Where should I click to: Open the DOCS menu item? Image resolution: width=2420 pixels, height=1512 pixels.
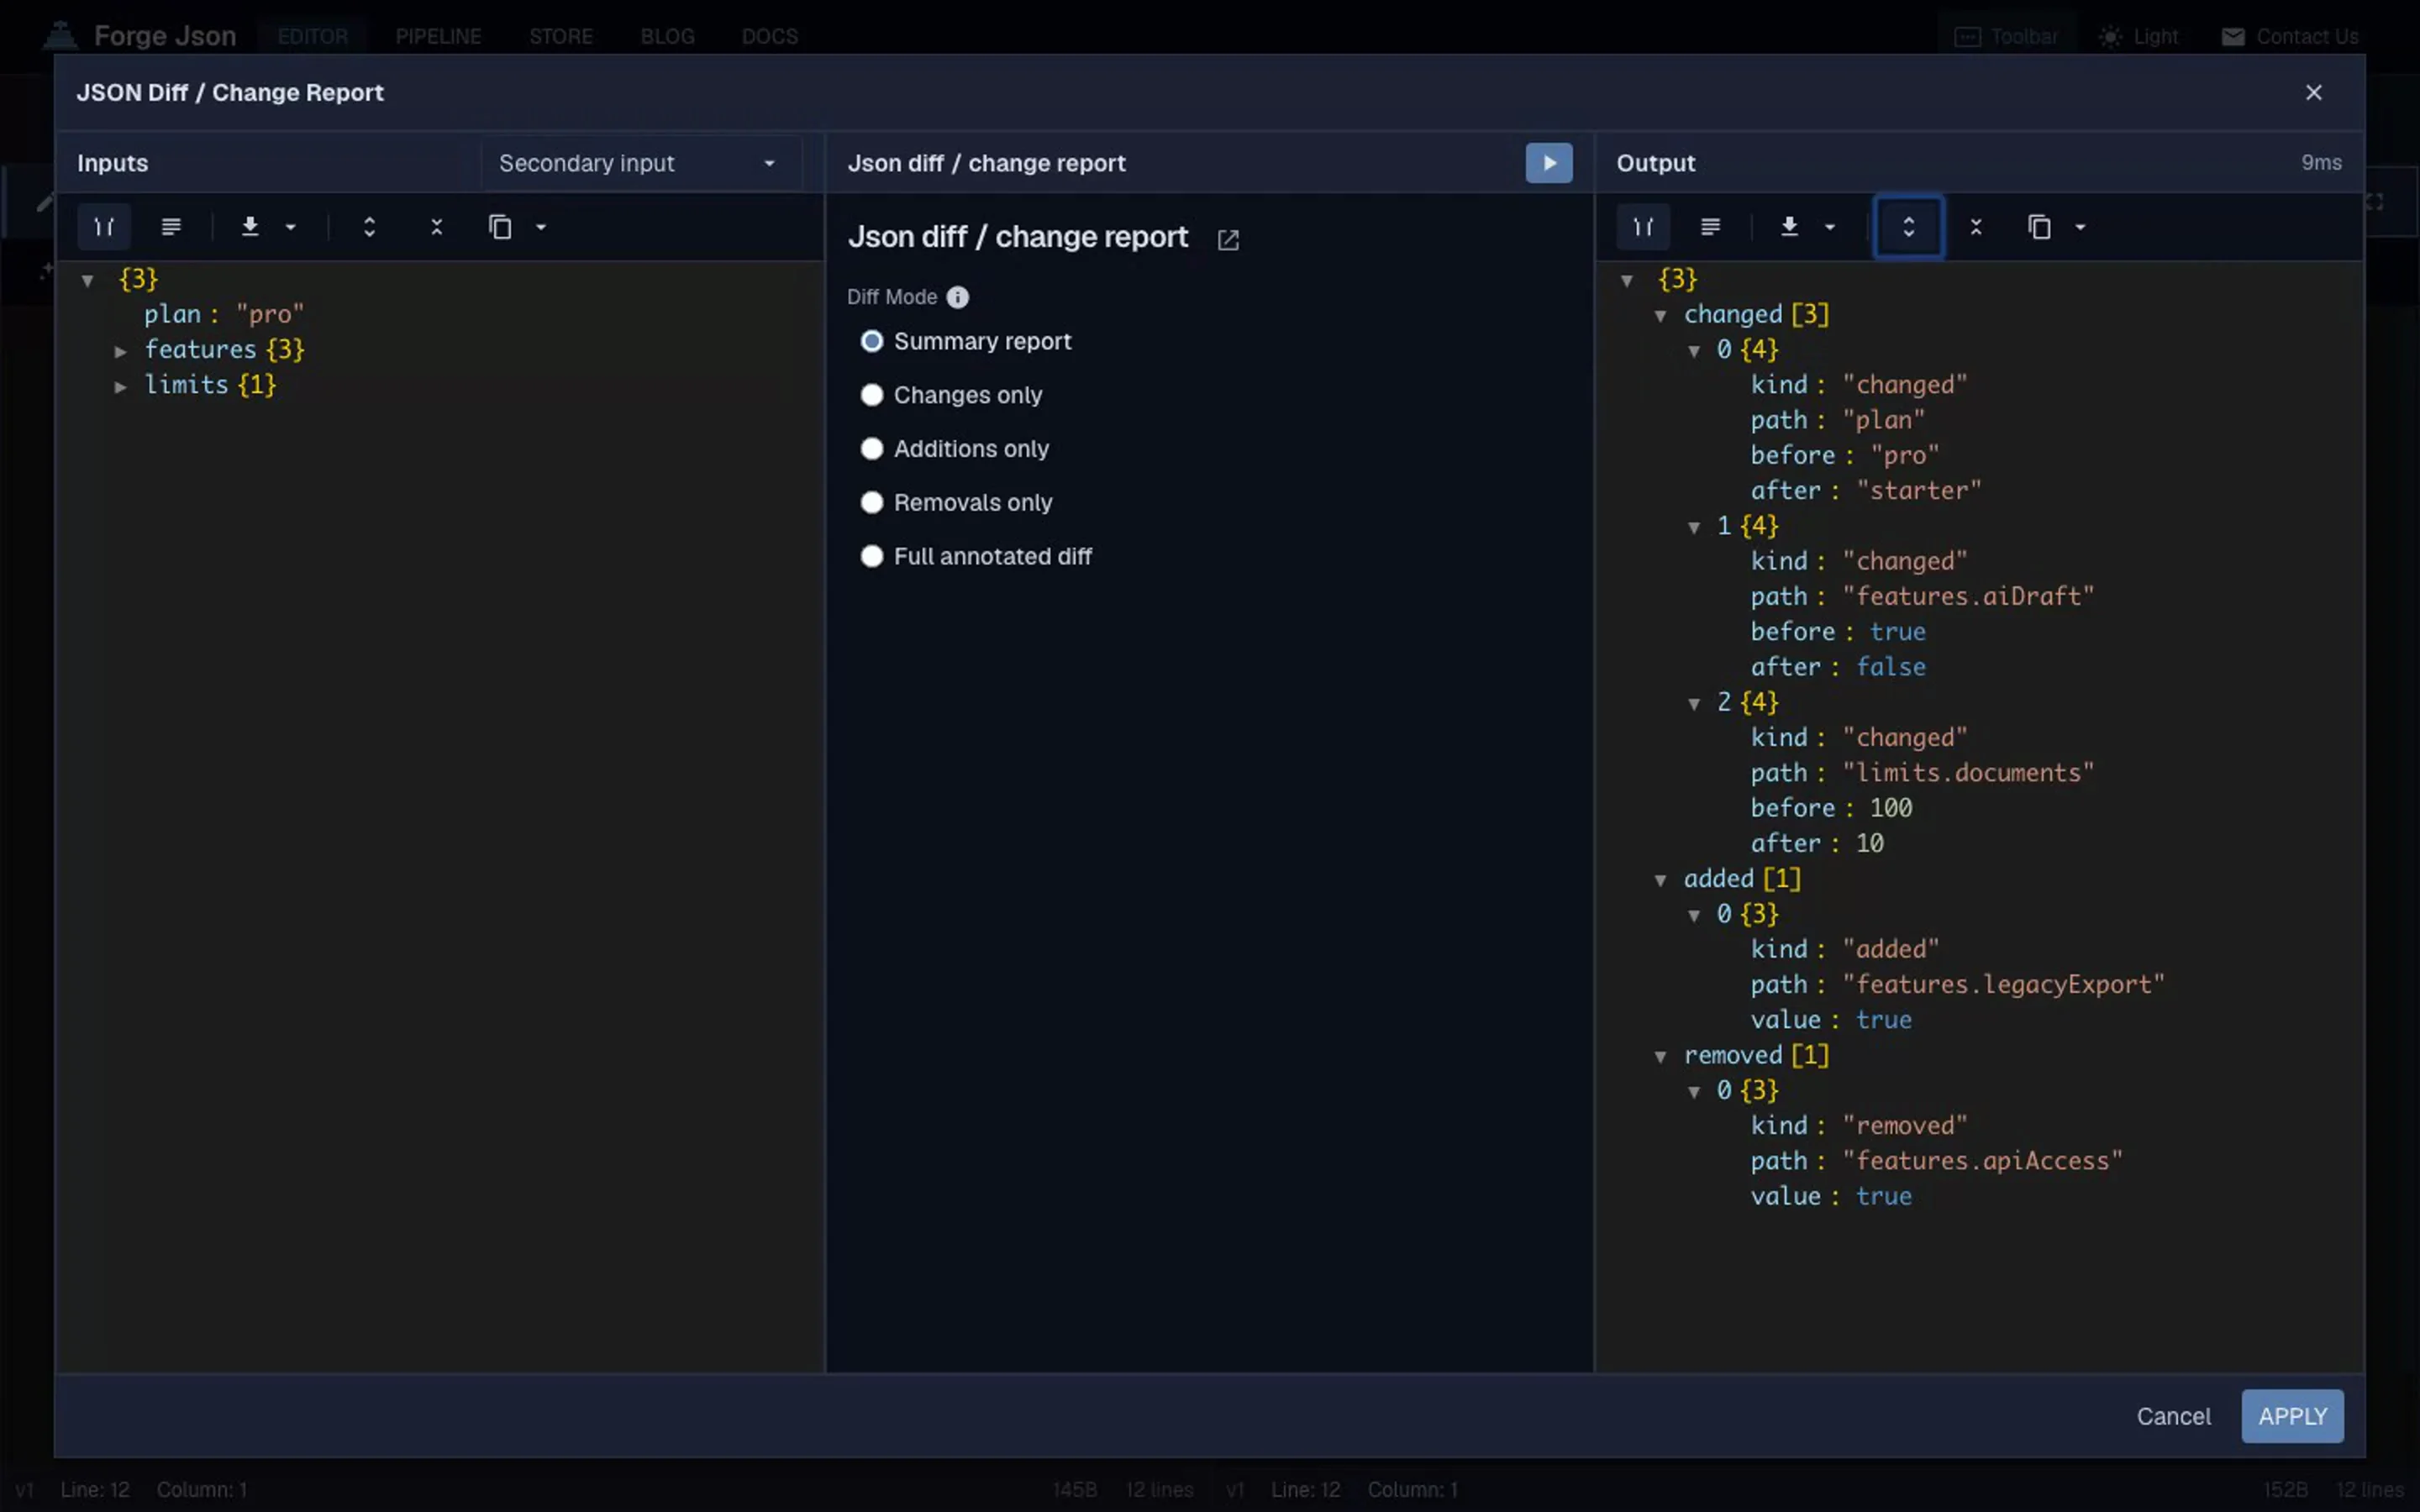tap(768, 36)
